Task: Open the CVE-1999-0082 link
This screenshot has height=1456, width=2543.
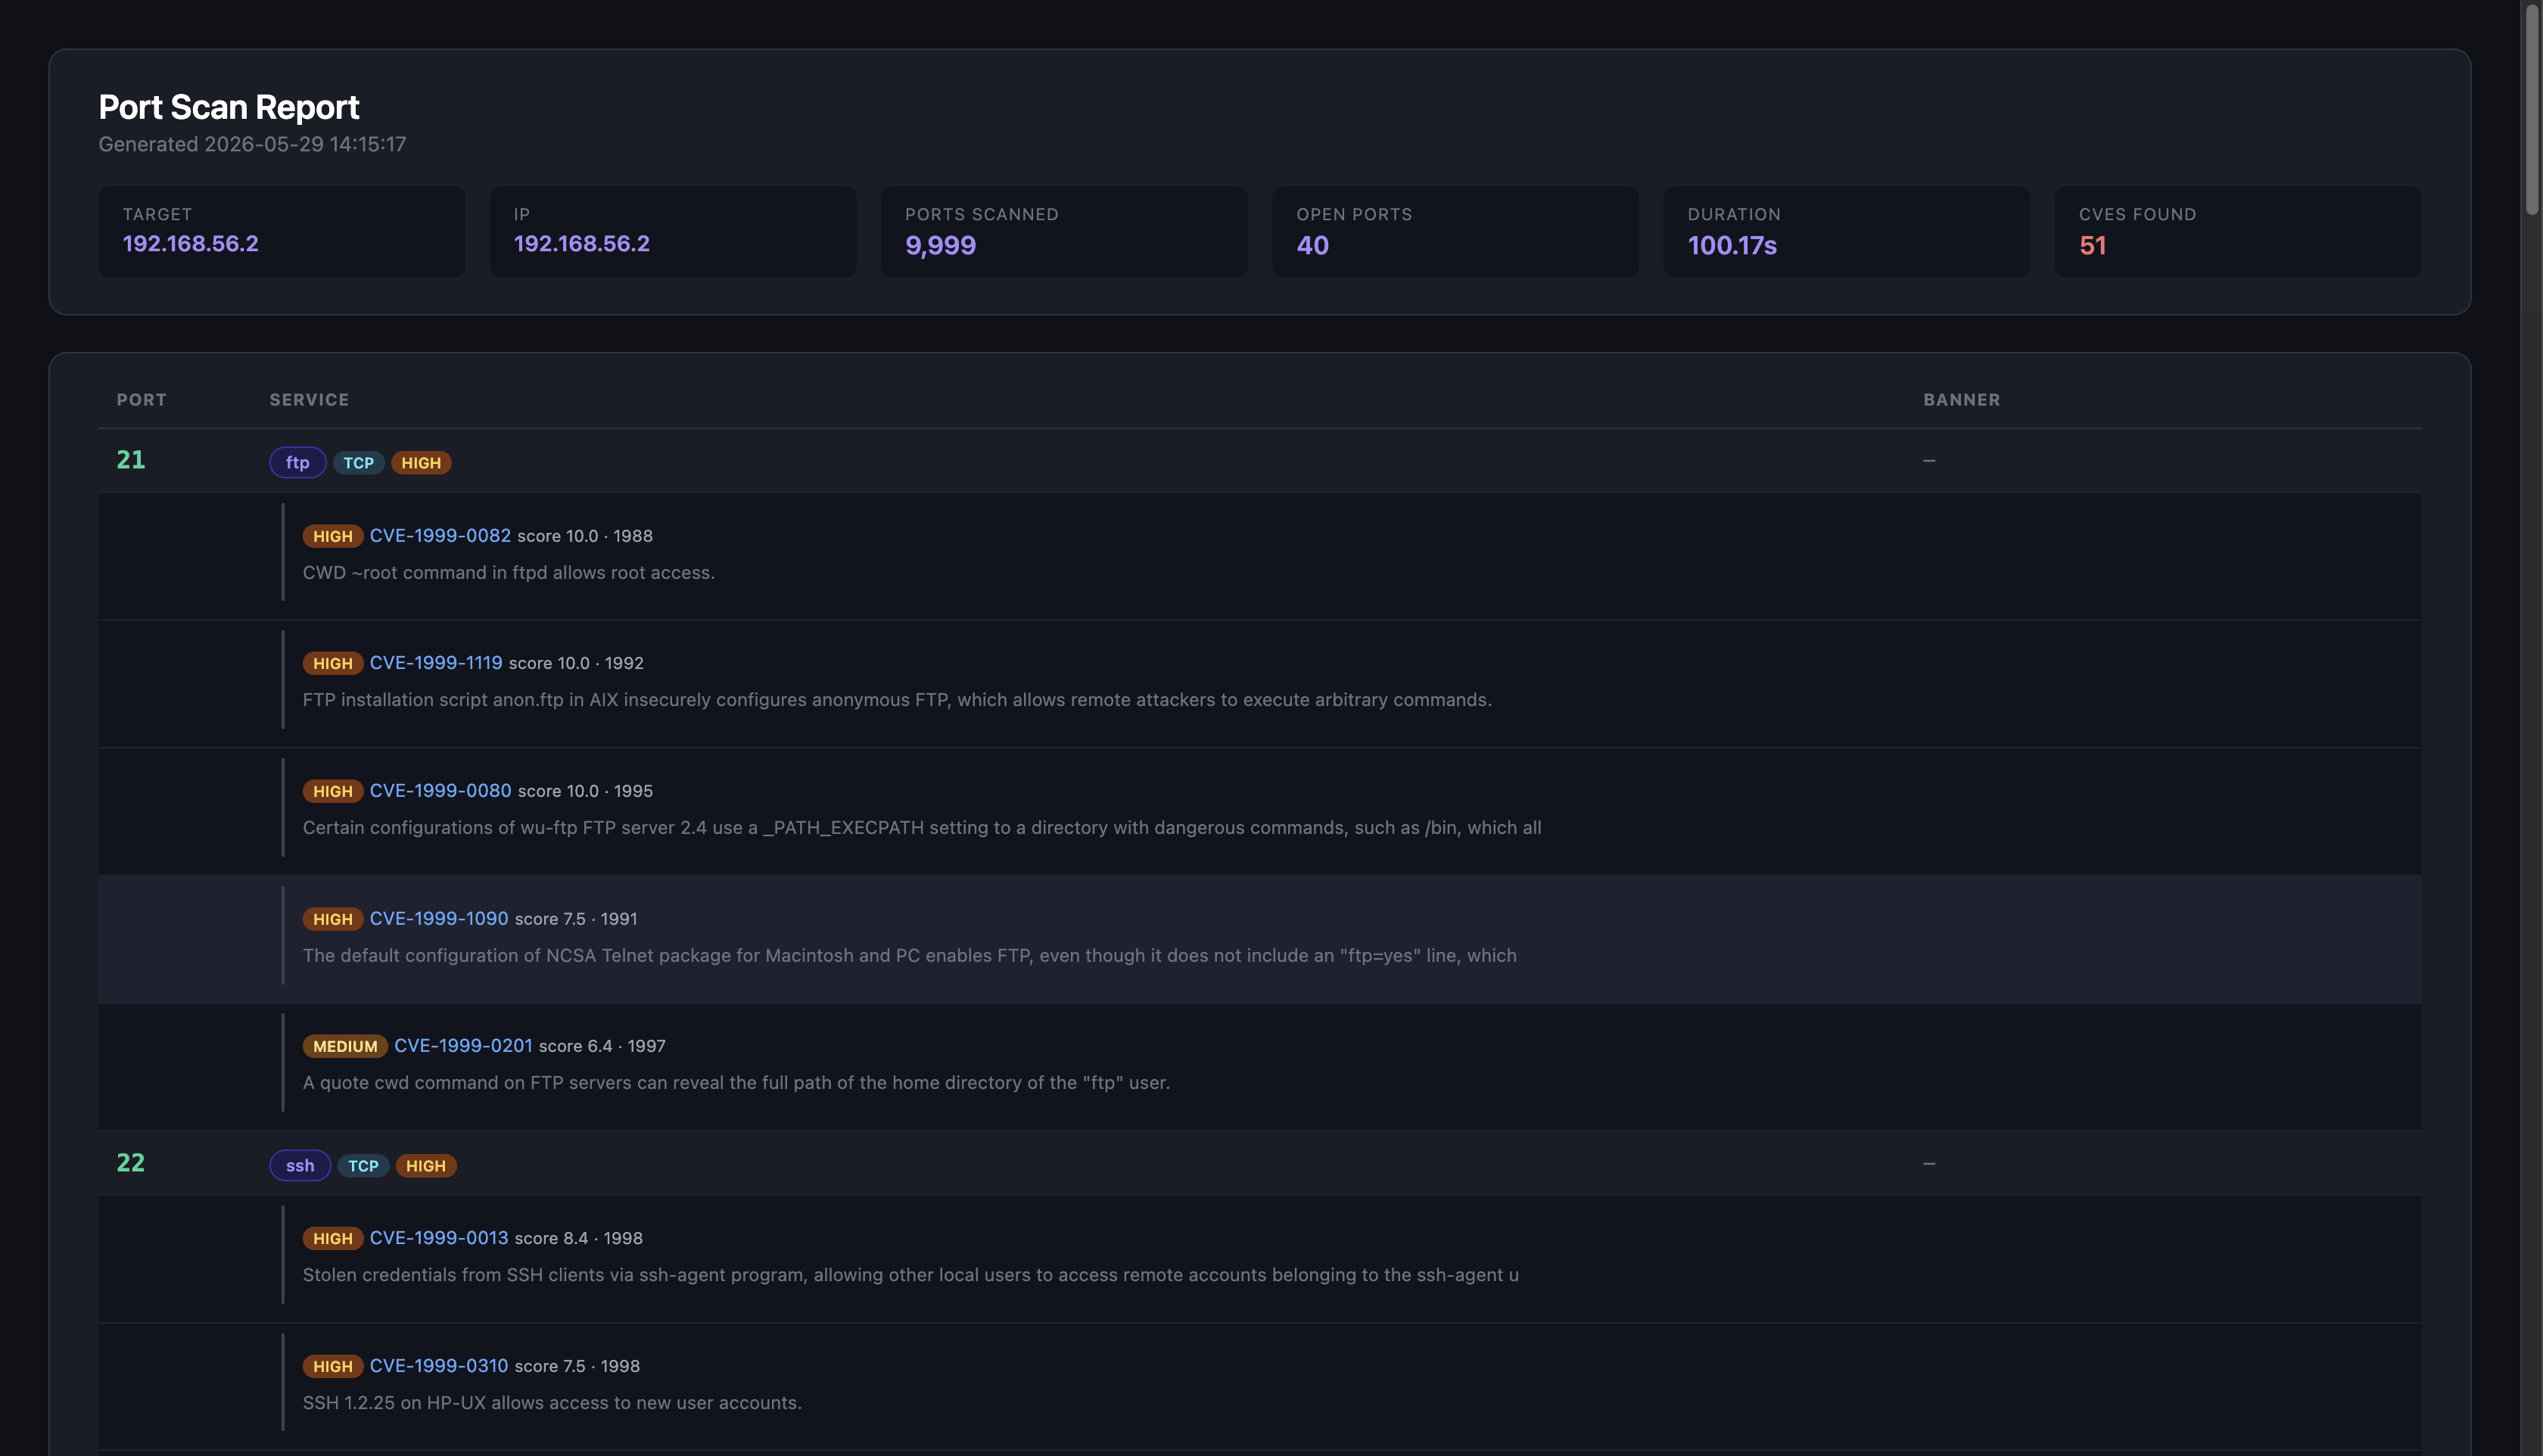Action: click(x=440, y=535)
